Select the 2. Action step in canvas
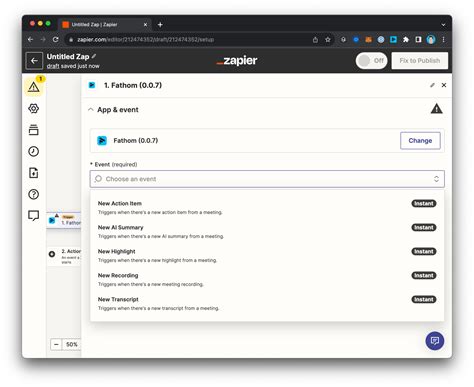 point(64,256)
